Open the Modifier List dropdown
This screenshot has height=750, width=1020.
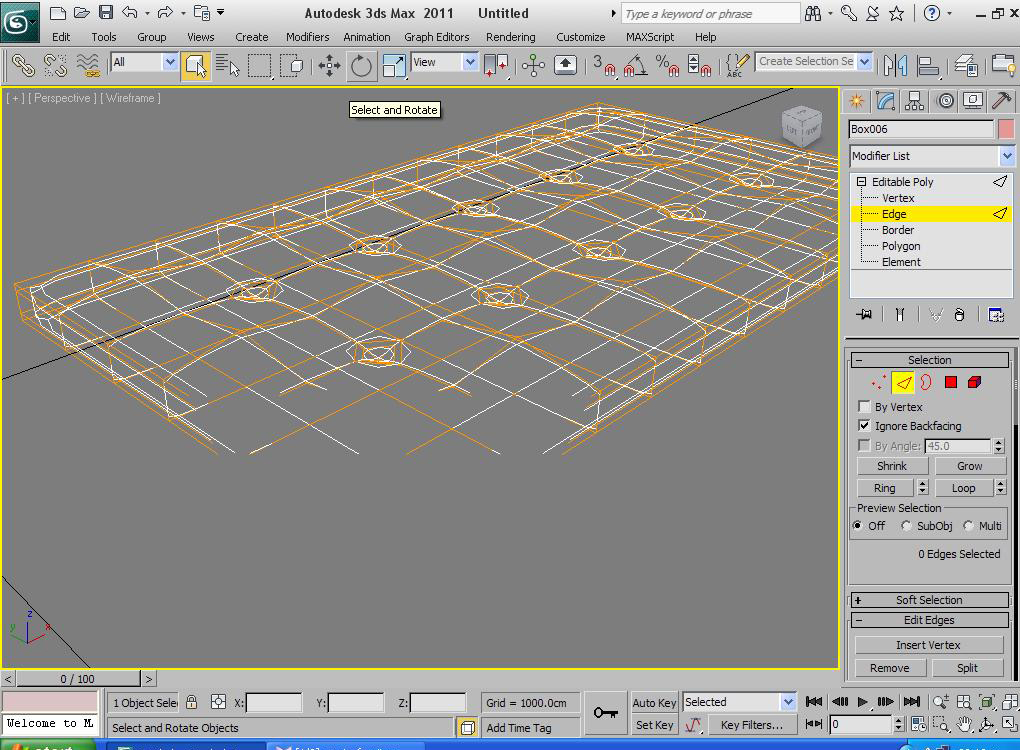point(1007,156)
